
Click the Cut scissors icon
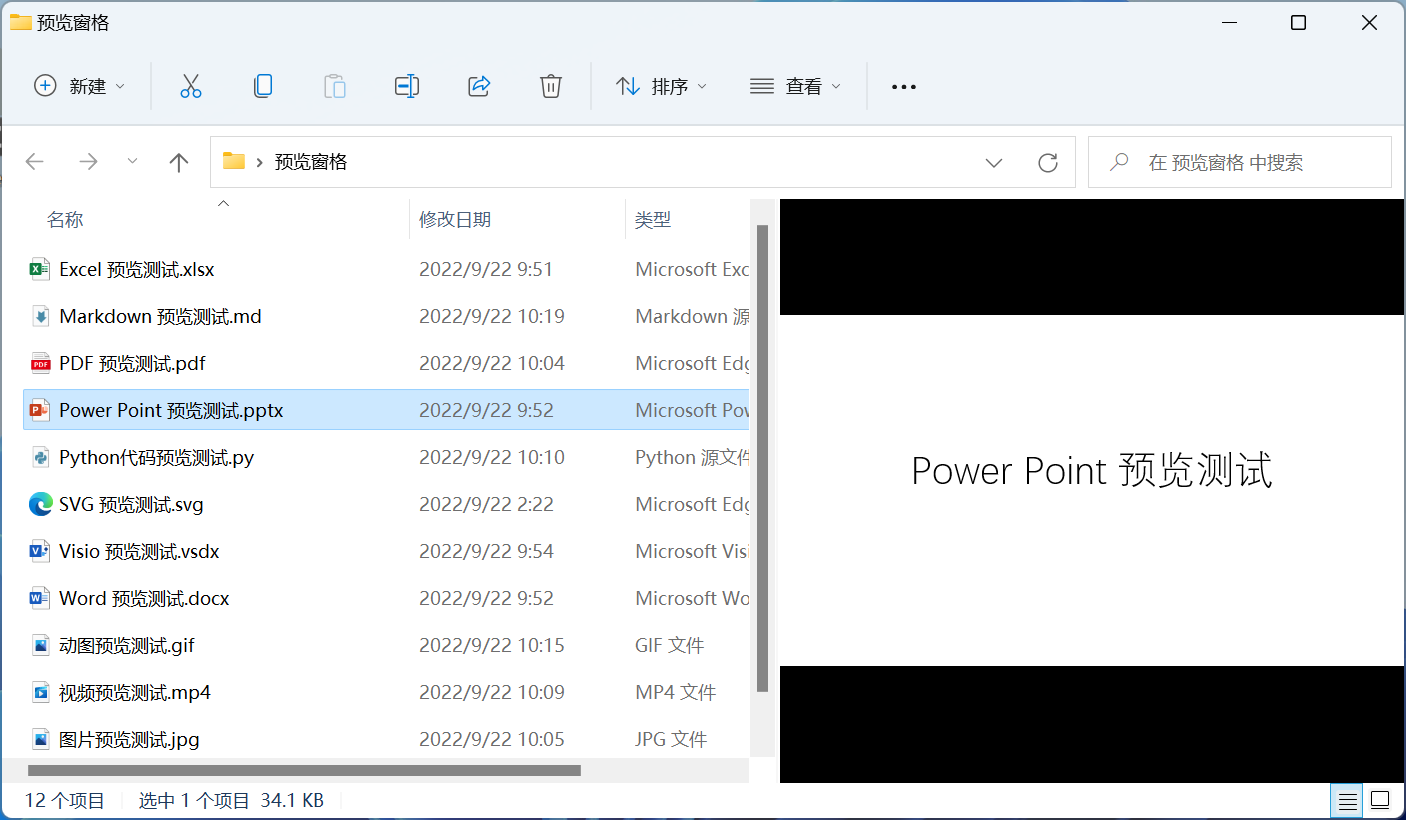(x=191, y=86)
